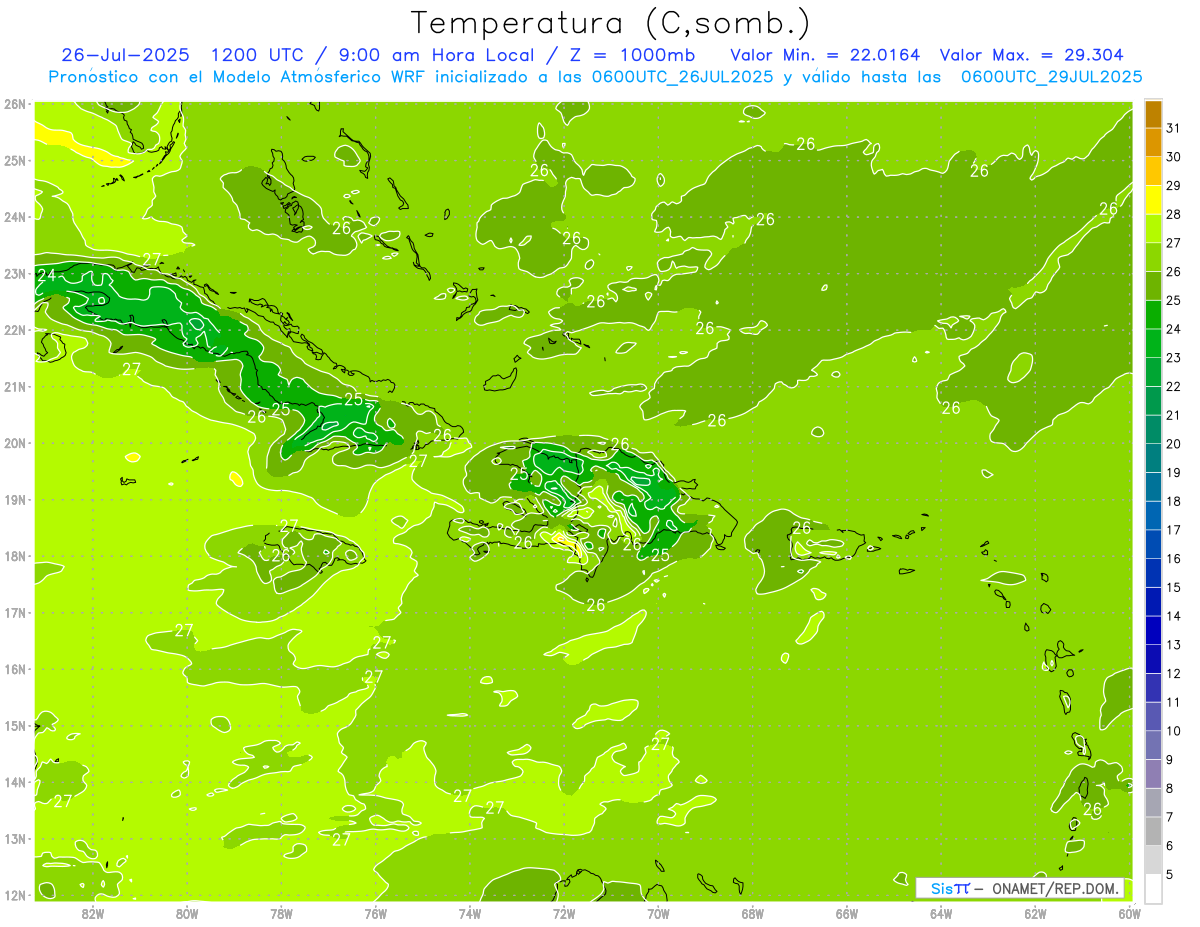The image size is (1200, 927).
Task: Click the '24' contour label over western Cuba
Action: coord(46,275)
